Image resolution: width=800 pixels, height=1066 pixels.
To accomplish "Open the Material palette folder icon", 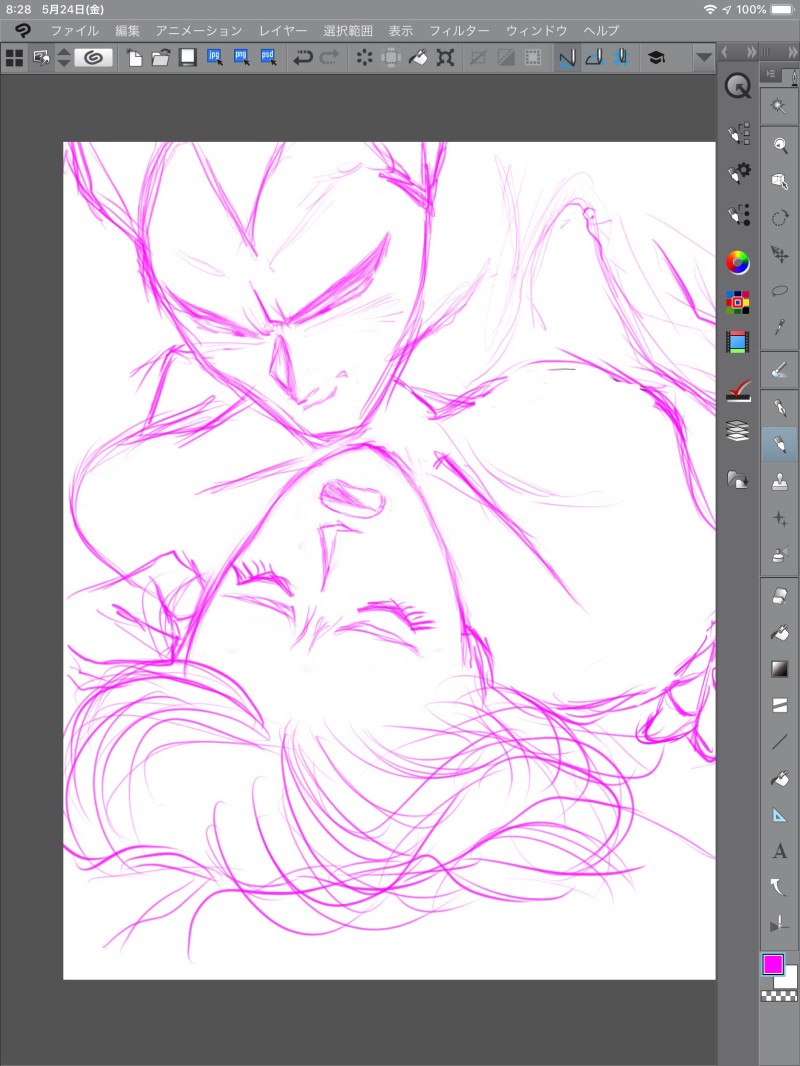I will pos(738,479).
